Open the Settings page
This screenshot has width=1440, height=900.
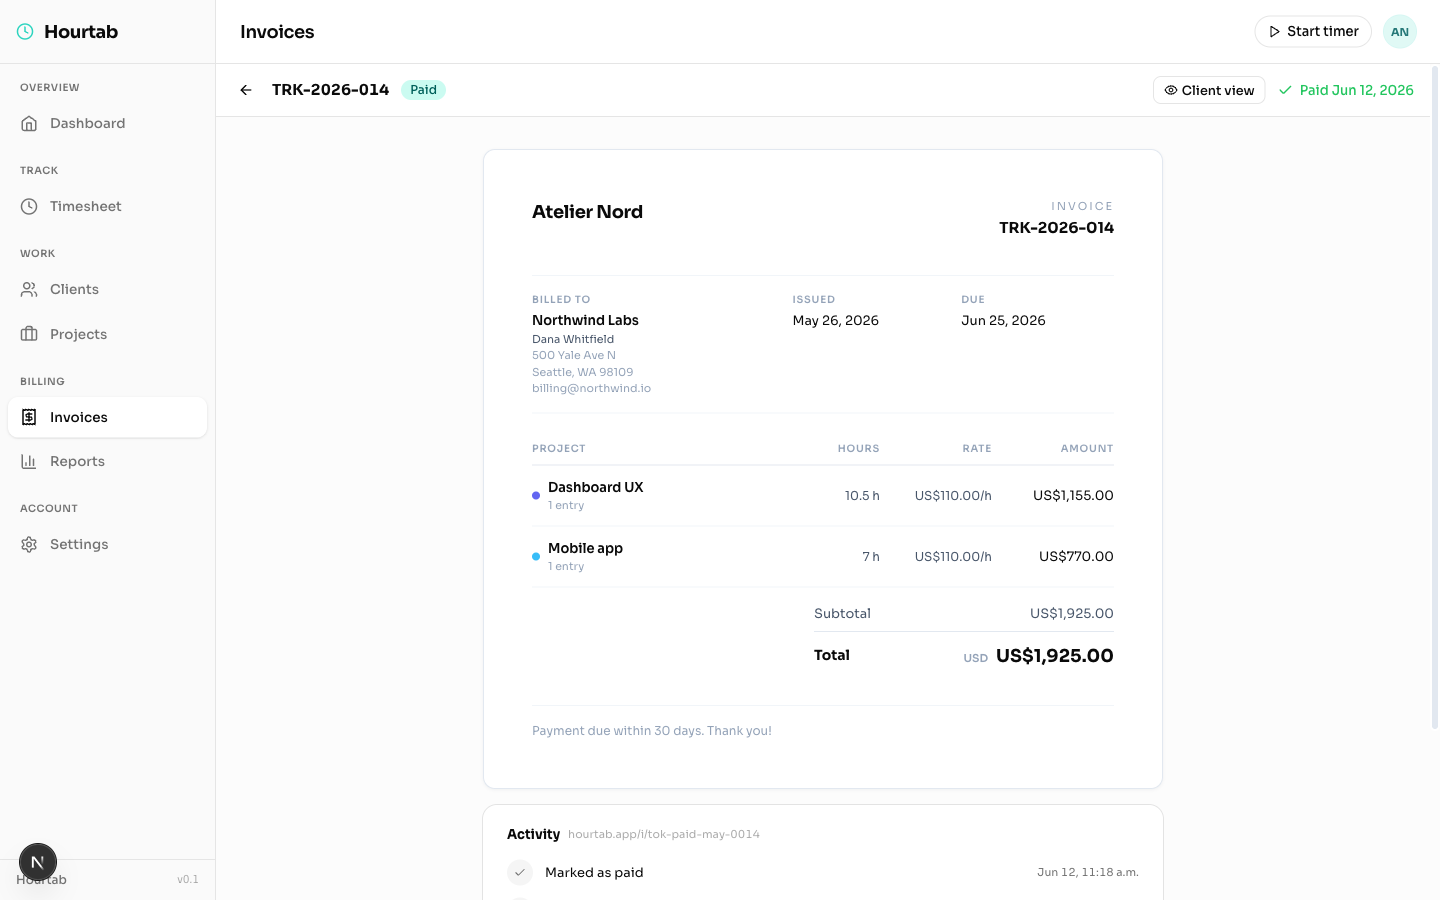pos(107,544)
